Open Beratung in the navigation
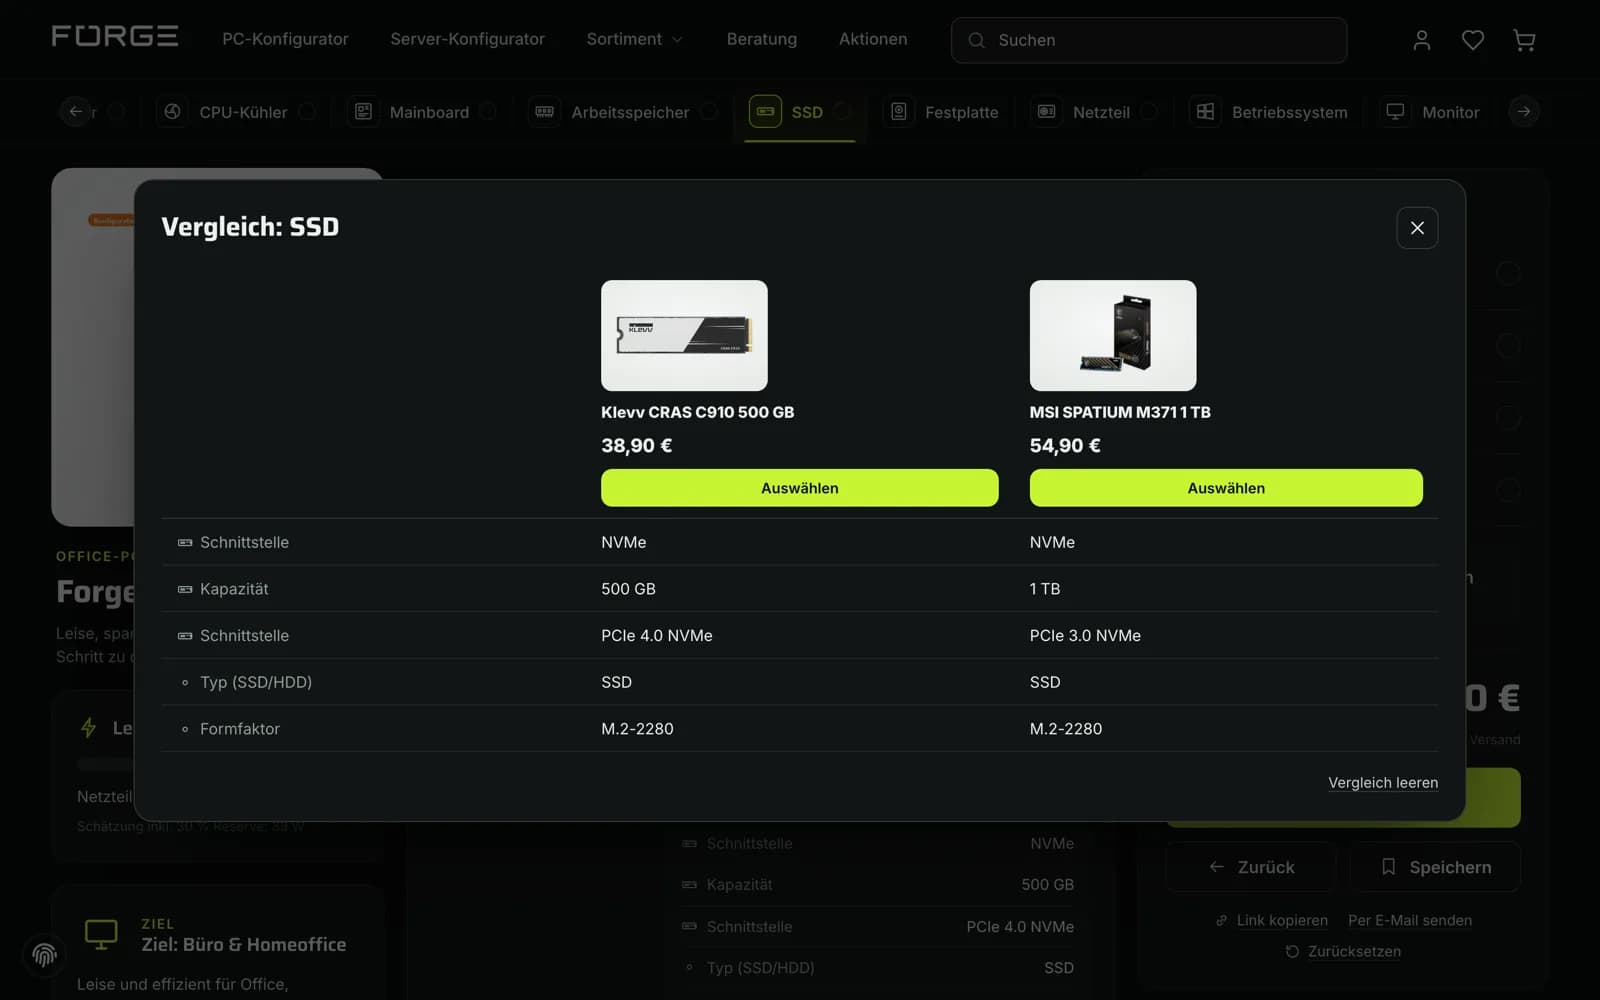Viewport: 1600px width, 1000px height. pos(761,39)
